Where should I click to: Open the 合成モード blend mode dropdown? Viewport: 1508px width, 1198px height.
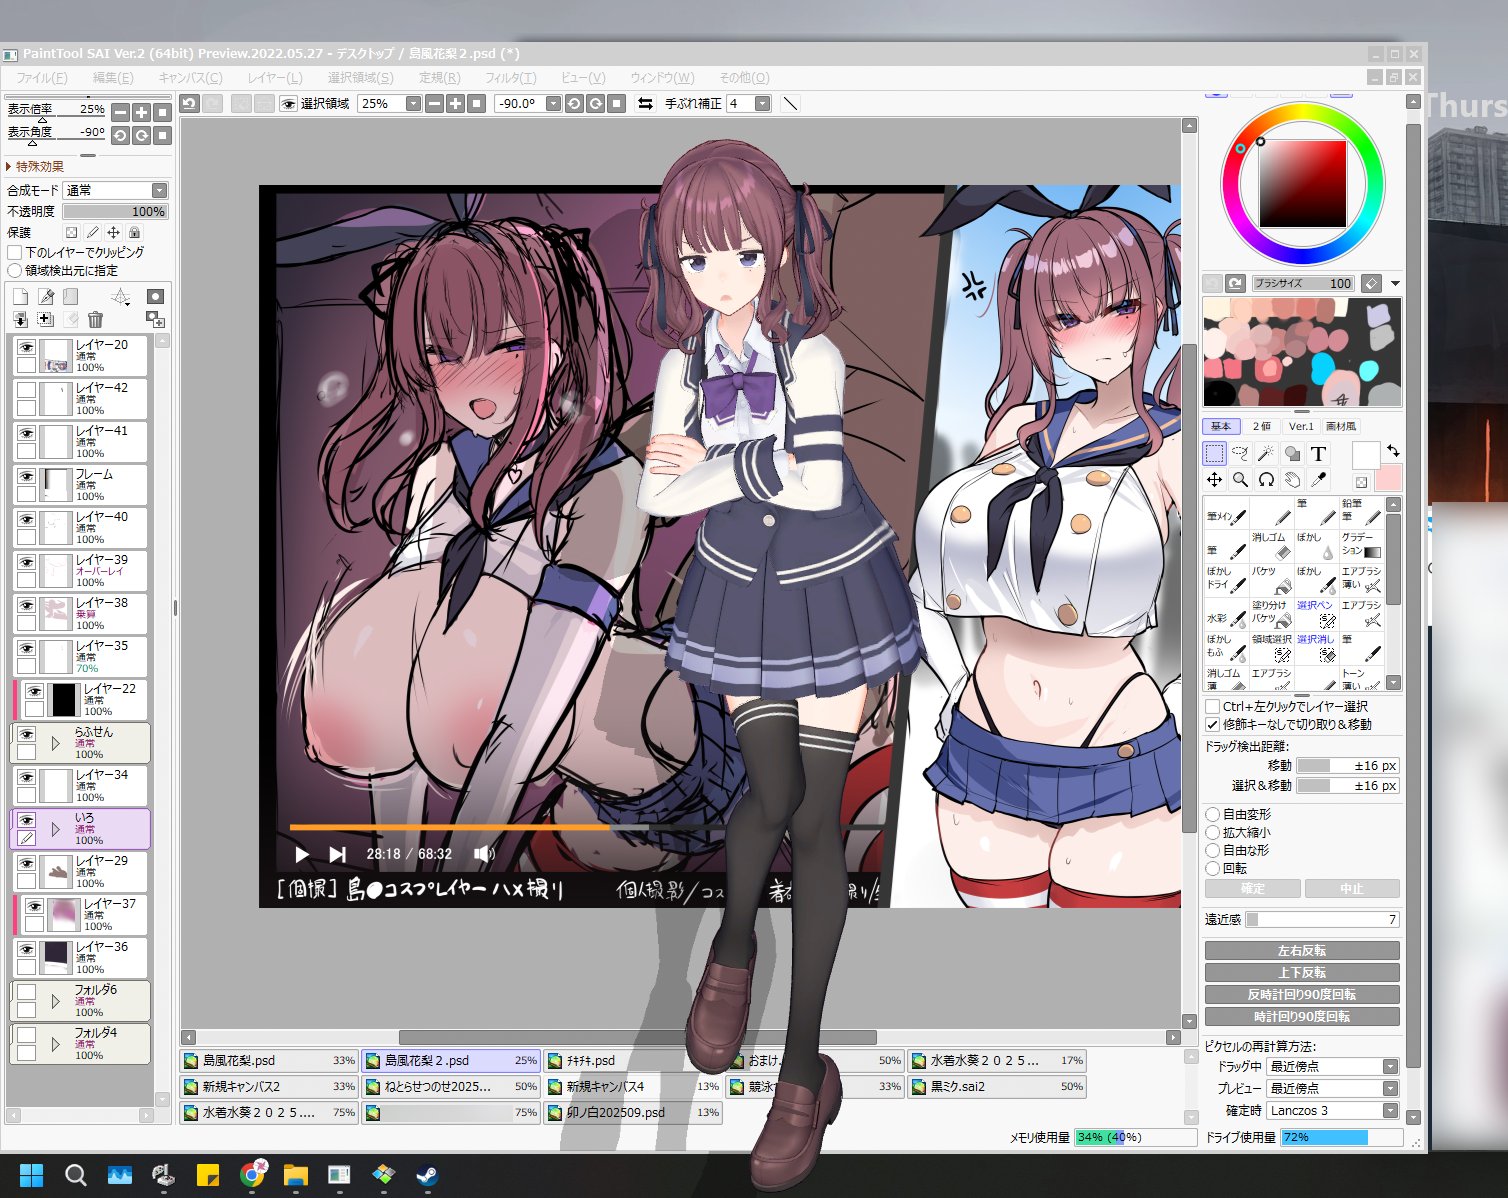pyautogui.click(x=116, y=190)
